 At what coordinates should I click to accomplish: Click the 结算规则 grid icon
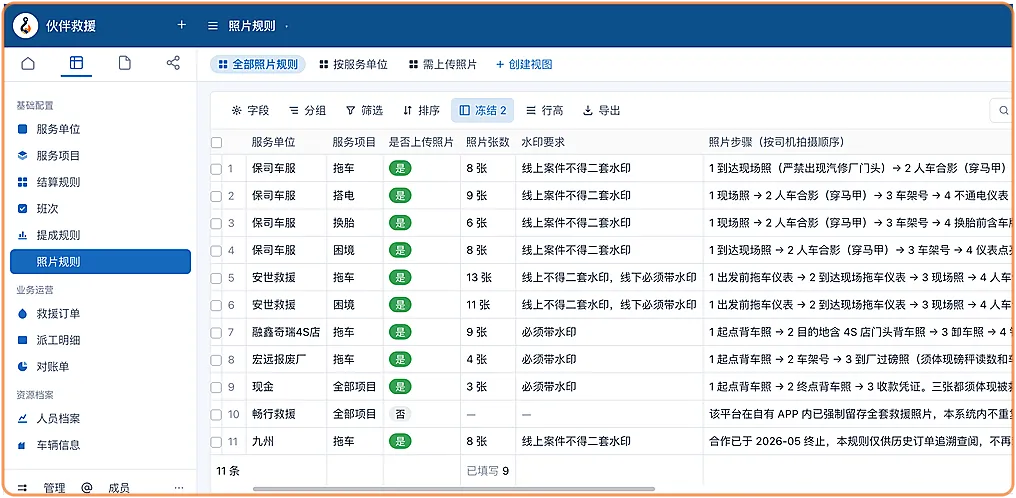click(23, 183)
